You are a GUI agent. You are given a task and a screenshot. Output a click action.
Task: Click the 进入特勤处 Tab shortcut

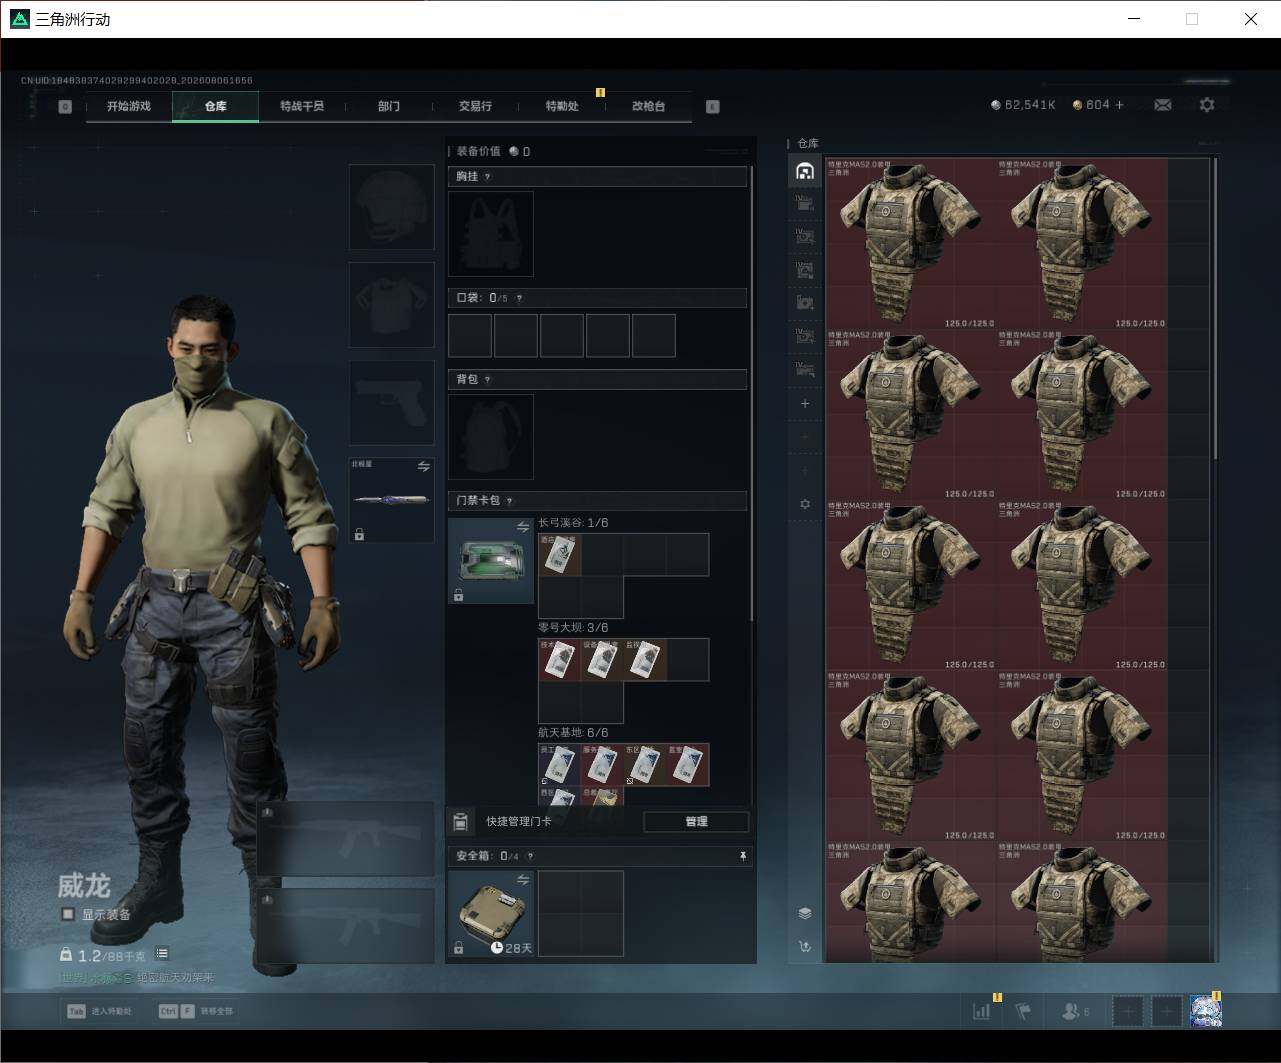[99, 1011]
